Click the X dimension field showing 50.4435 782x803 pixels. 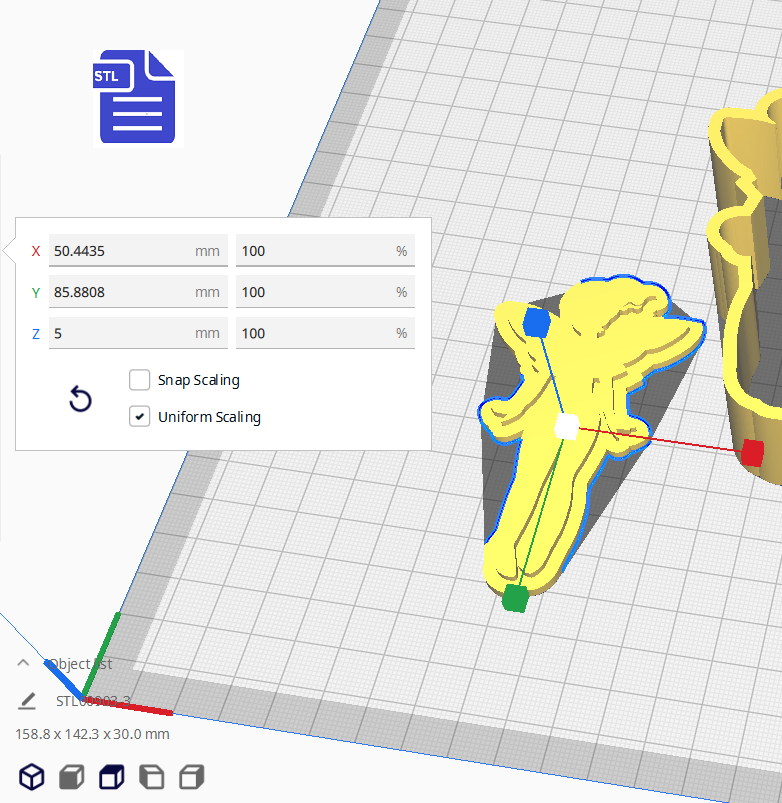(120, 251)
